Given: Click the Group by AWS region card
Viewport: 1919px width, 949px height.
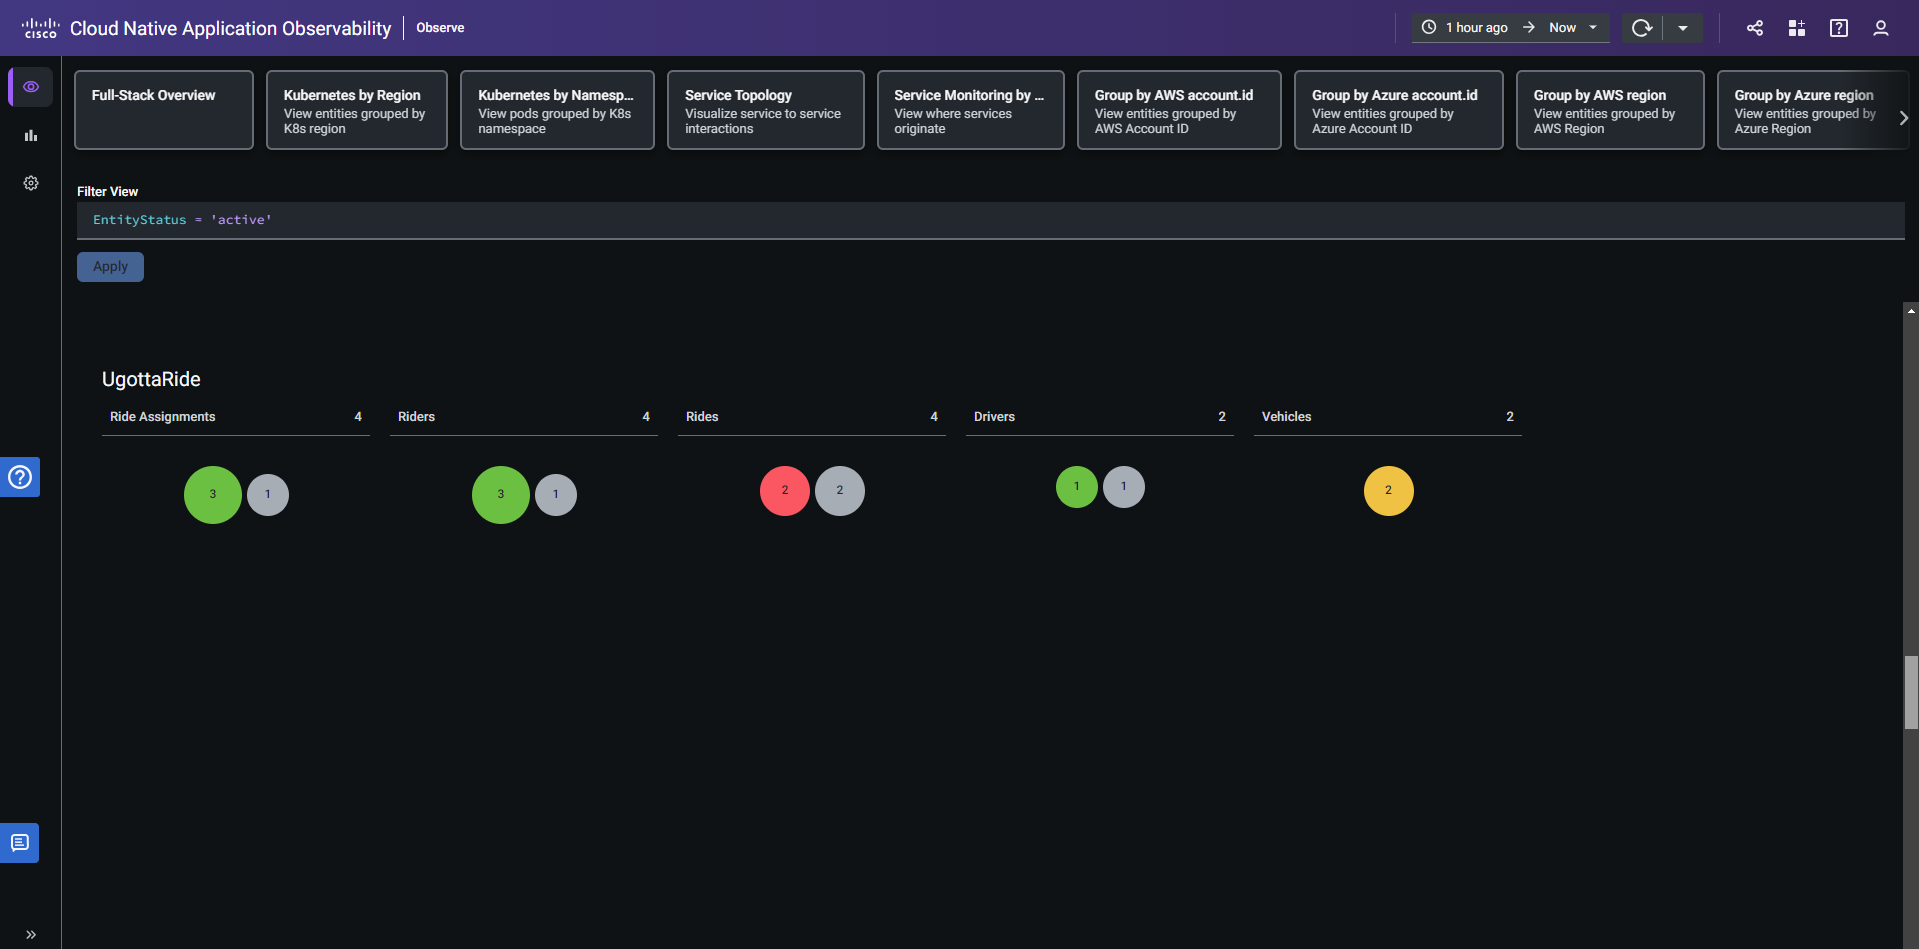Looking at the screenshot, I should pyautogui.click(x=1609, y=110).
